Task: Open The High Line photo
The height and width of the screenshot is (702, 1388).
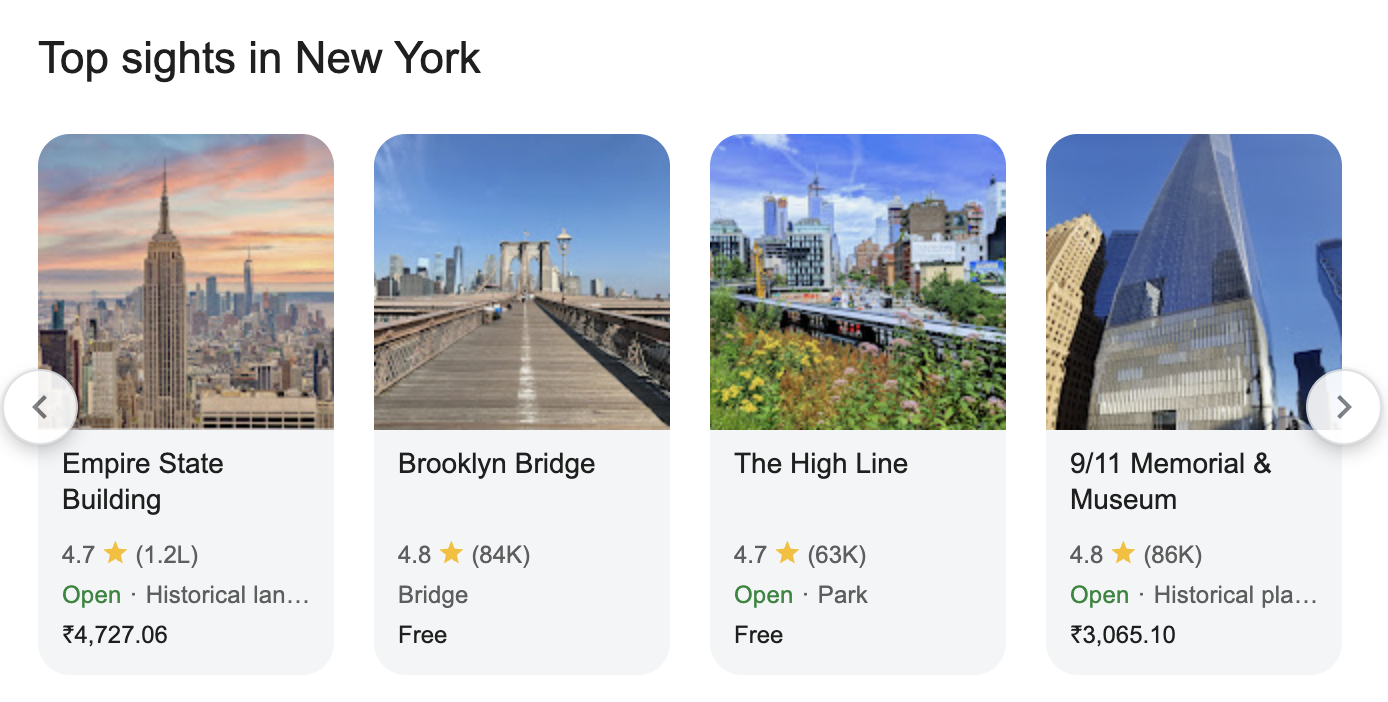Action: (857, 282)
